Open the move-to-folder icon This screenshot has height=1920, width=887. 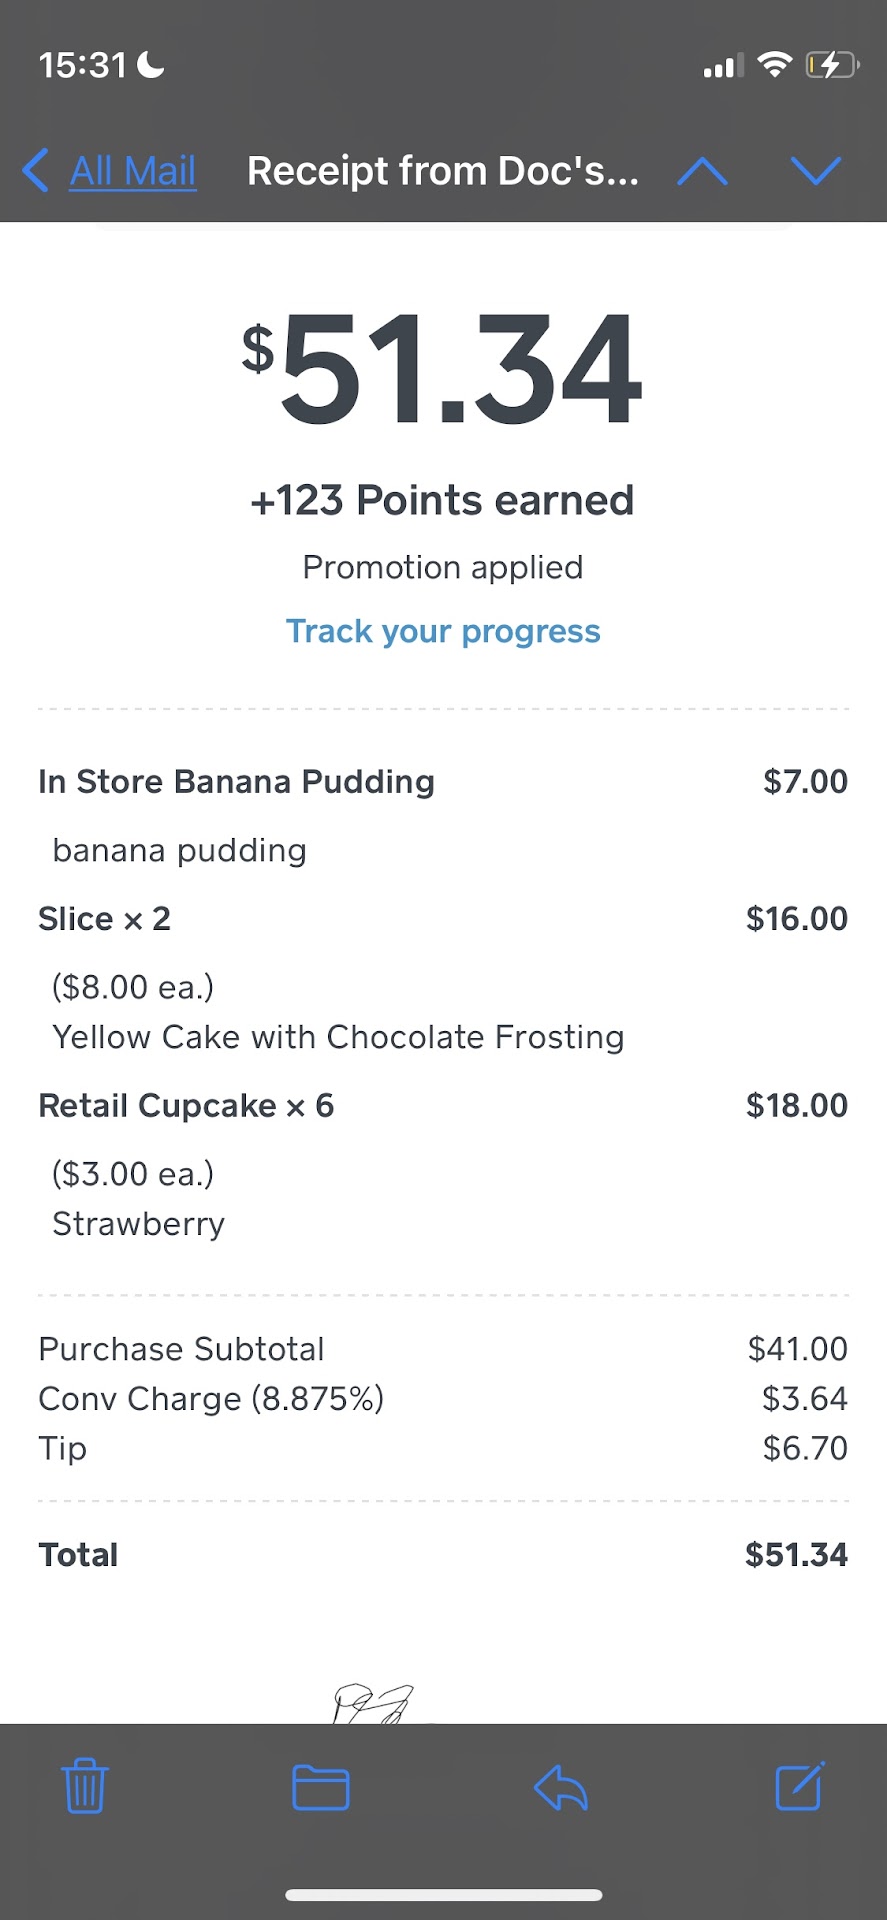[321, 1787]
